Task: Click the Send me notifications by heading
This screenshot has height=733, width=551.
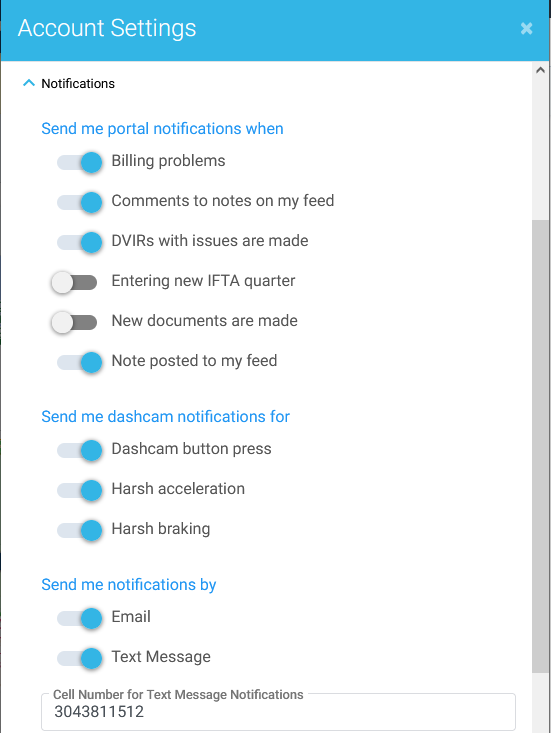Action: click(129, 585)
